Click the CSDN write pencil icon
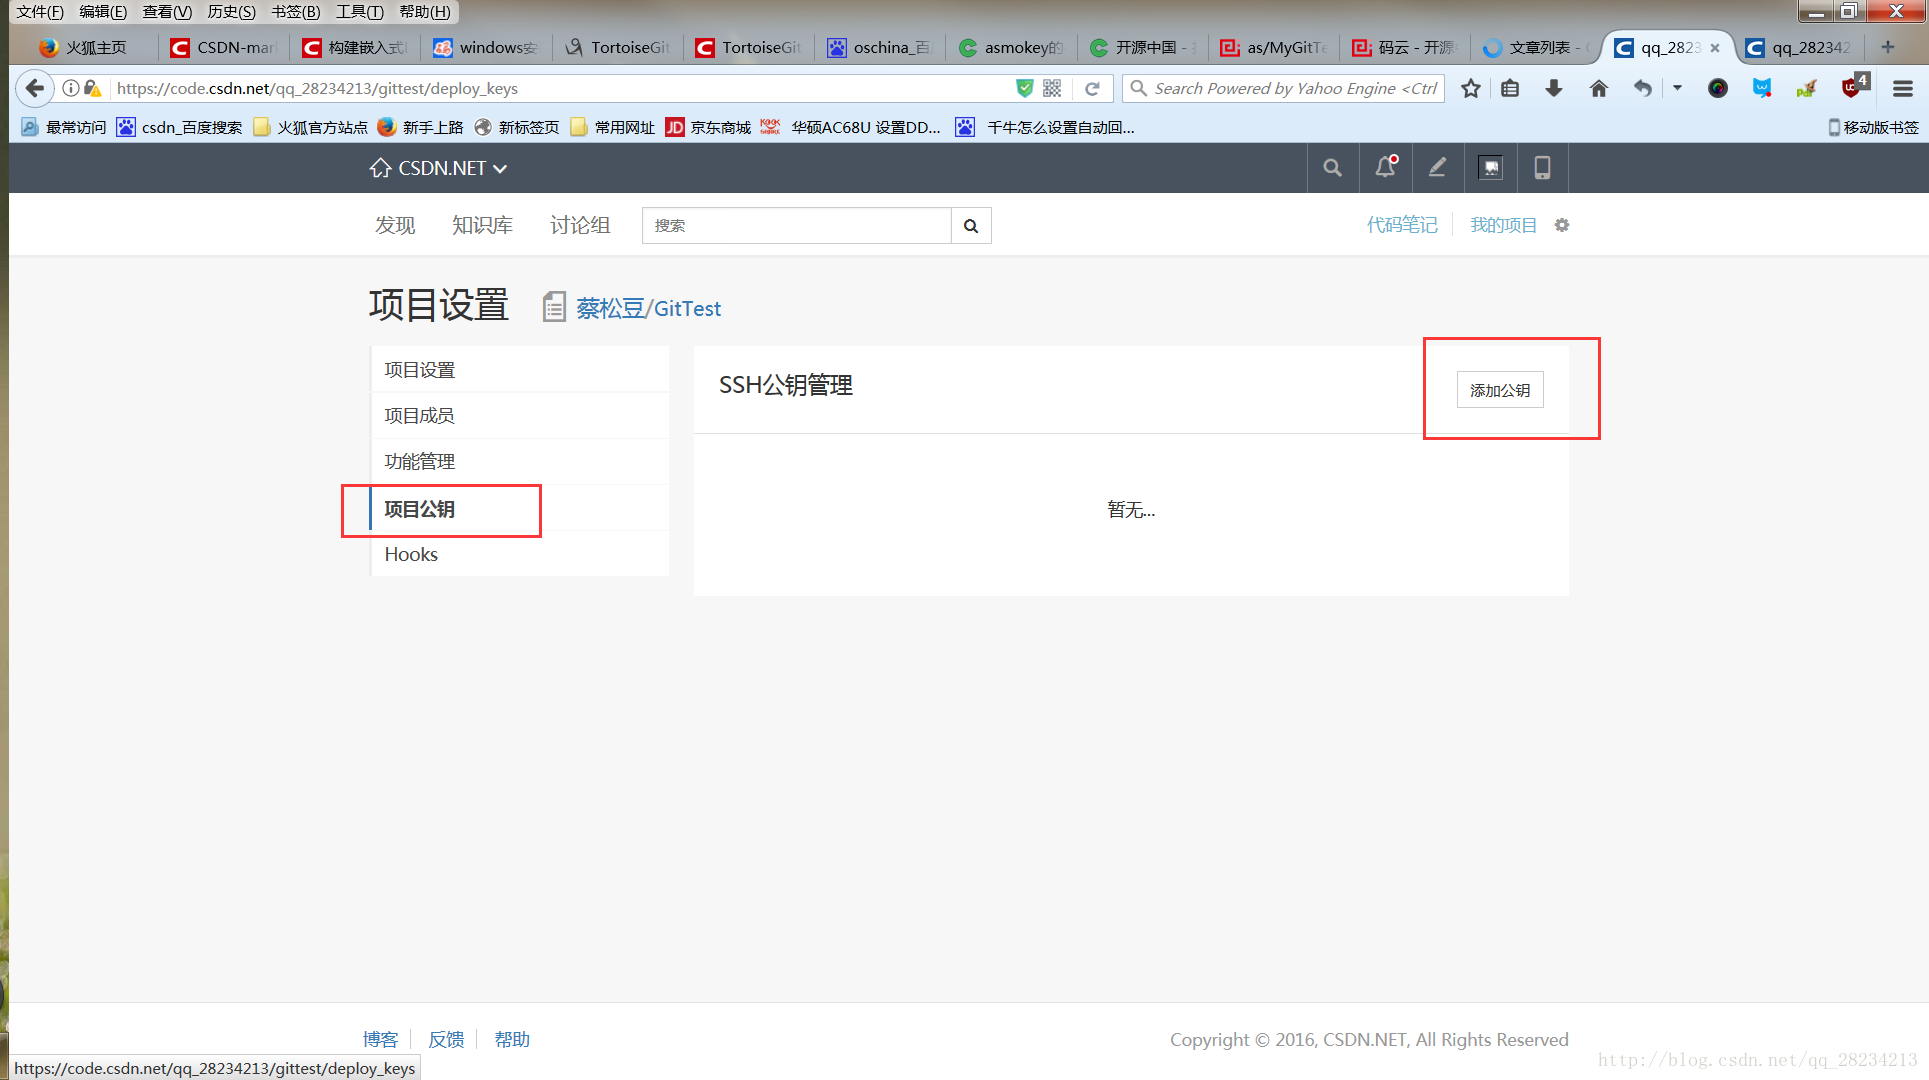The width and height of the screenshot is (1929, 1080). point(1437,168)
